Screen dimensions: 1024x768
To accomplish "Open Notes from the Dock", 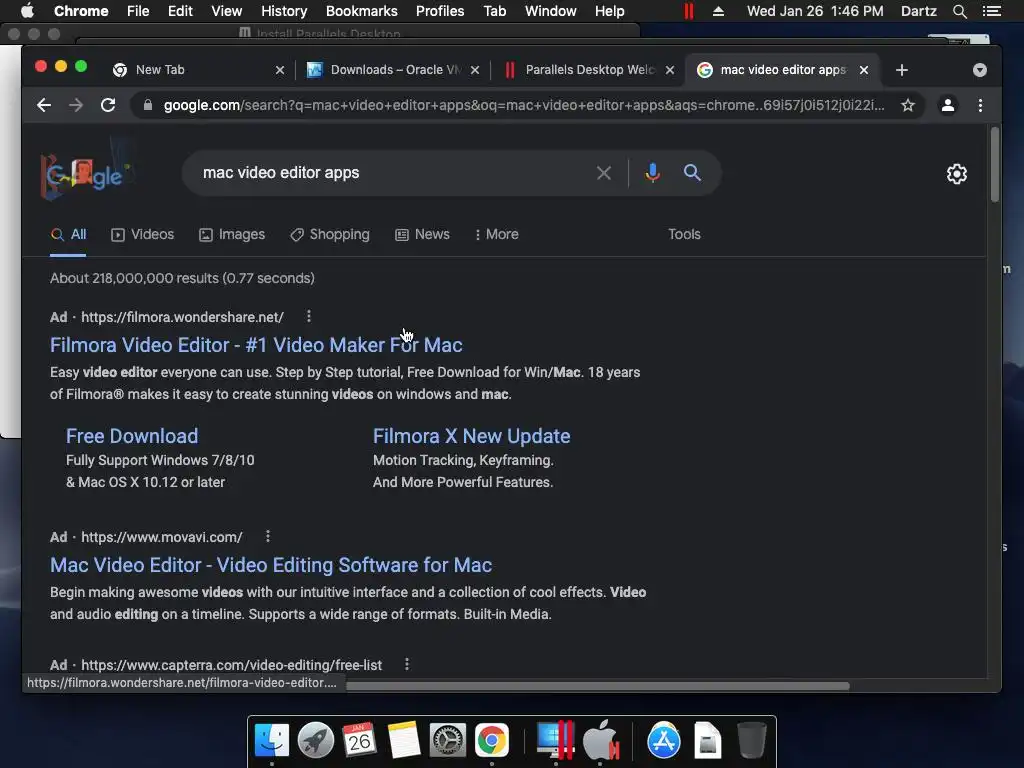I will click(x=404, y=740).
